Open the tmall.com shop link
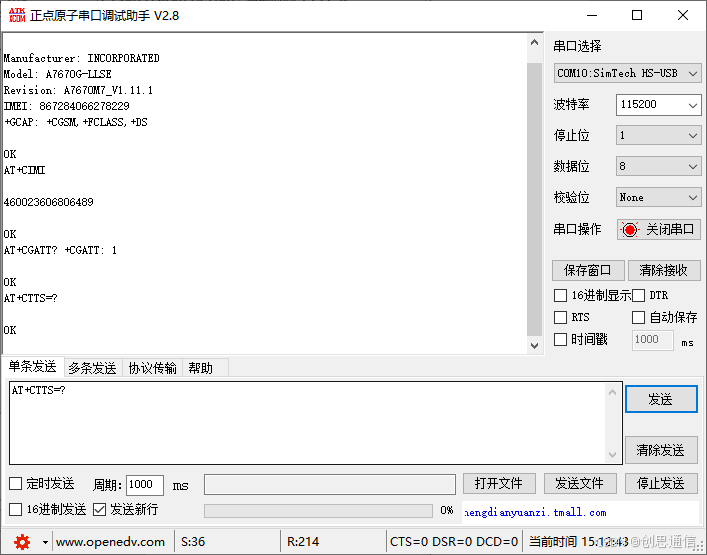This screenshot has width=707, height=555. (x=535, y=513)
